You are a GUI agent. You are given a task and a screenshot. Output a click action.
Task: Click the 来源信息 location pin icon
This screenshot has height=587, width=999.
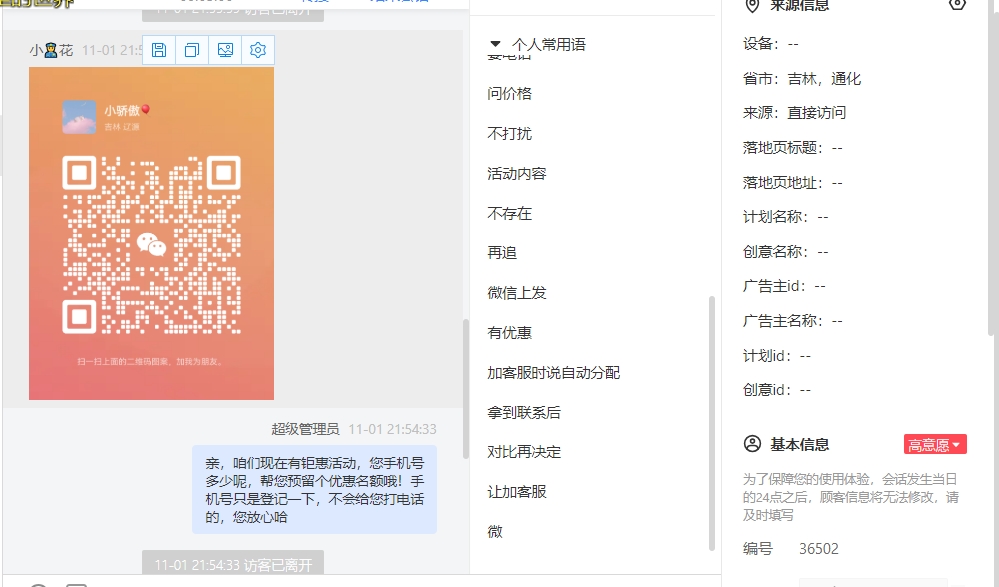coord(752,6)
